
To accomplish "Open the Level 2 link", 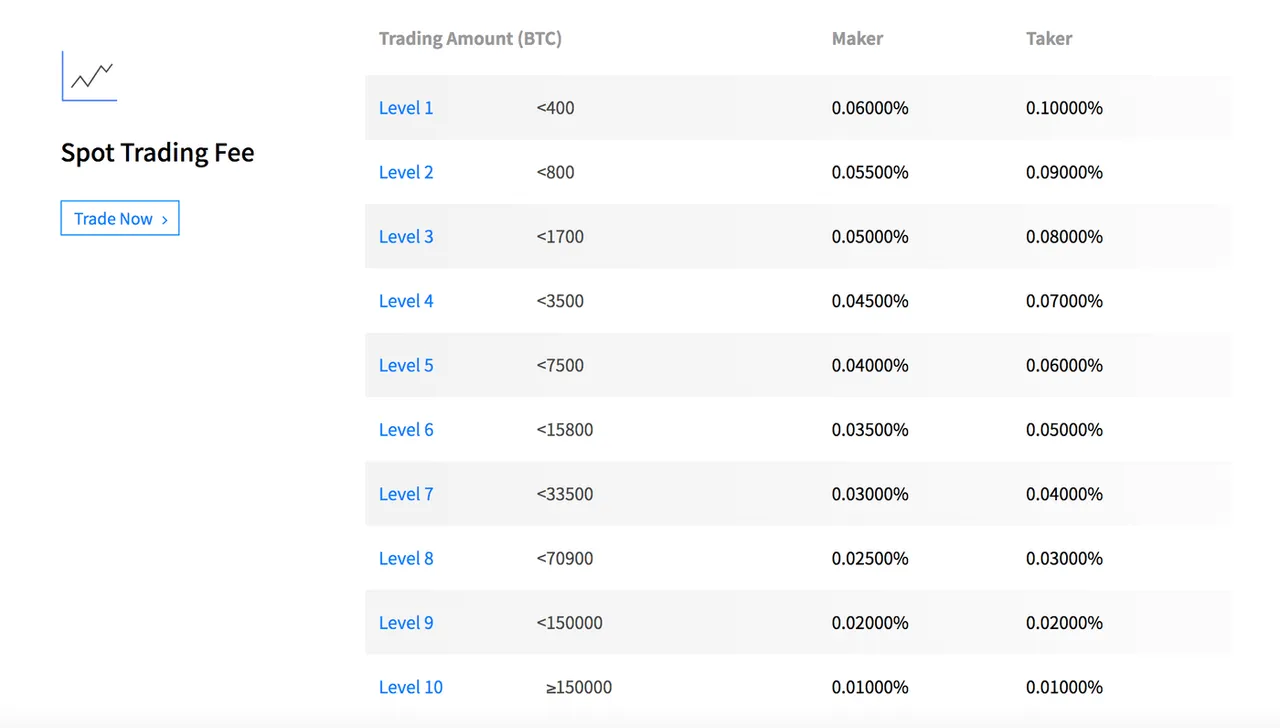I will 406,172.
